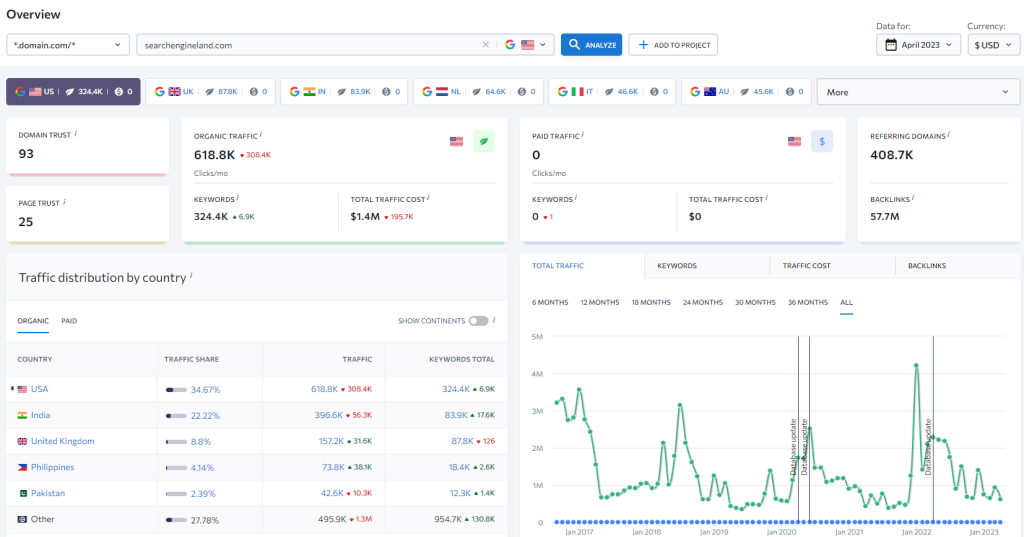Click the Domain Trust info icon
Viewport: 1024px width, 537px height.
[77, 134]
